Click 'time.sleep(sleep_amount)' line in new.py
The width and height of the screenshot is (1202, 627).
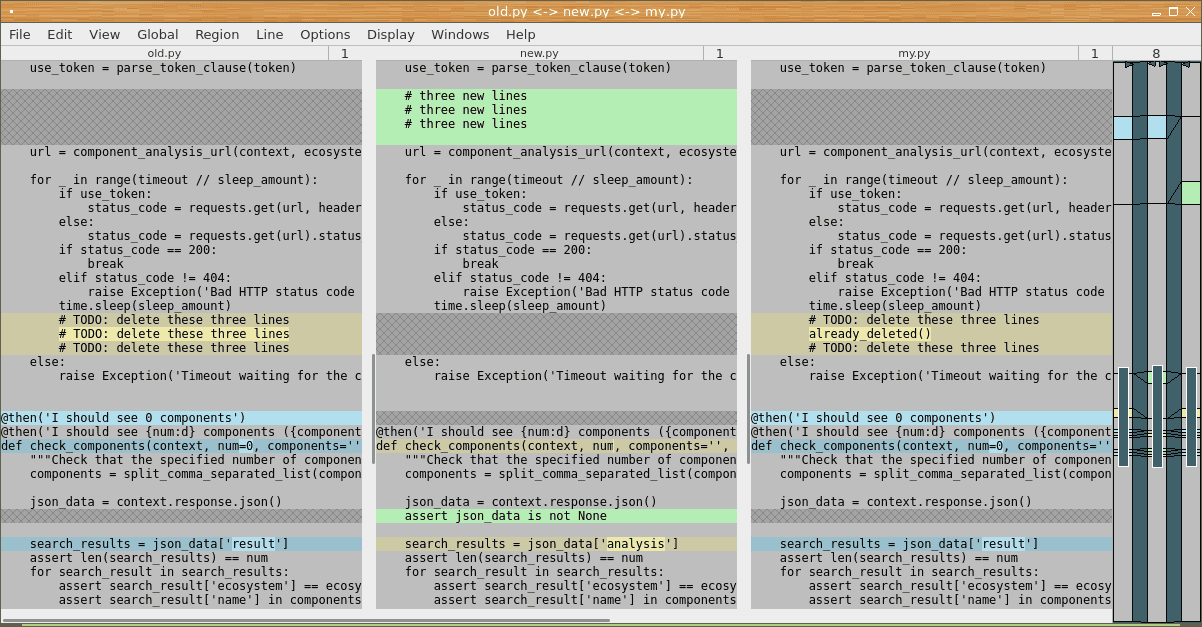[520, 306]
